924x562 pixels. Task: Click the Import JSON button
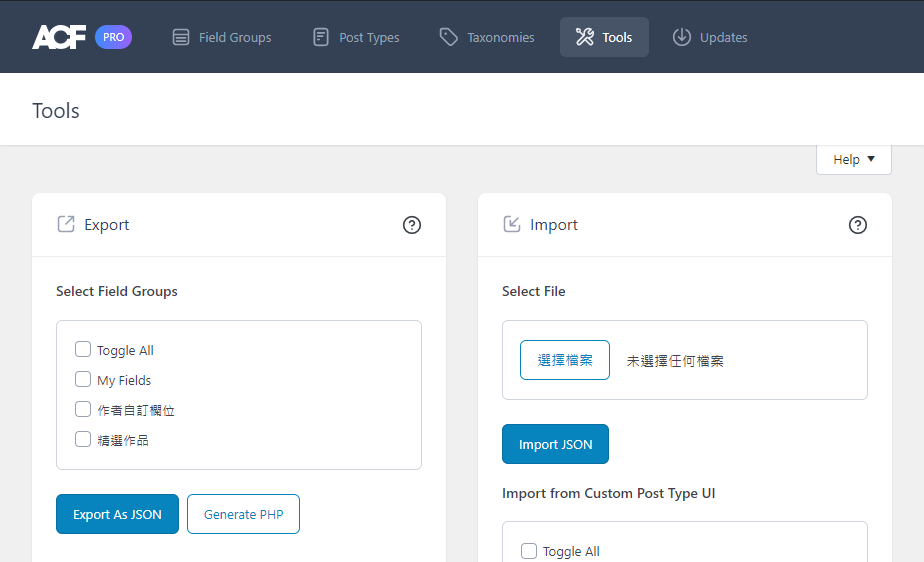555,444
